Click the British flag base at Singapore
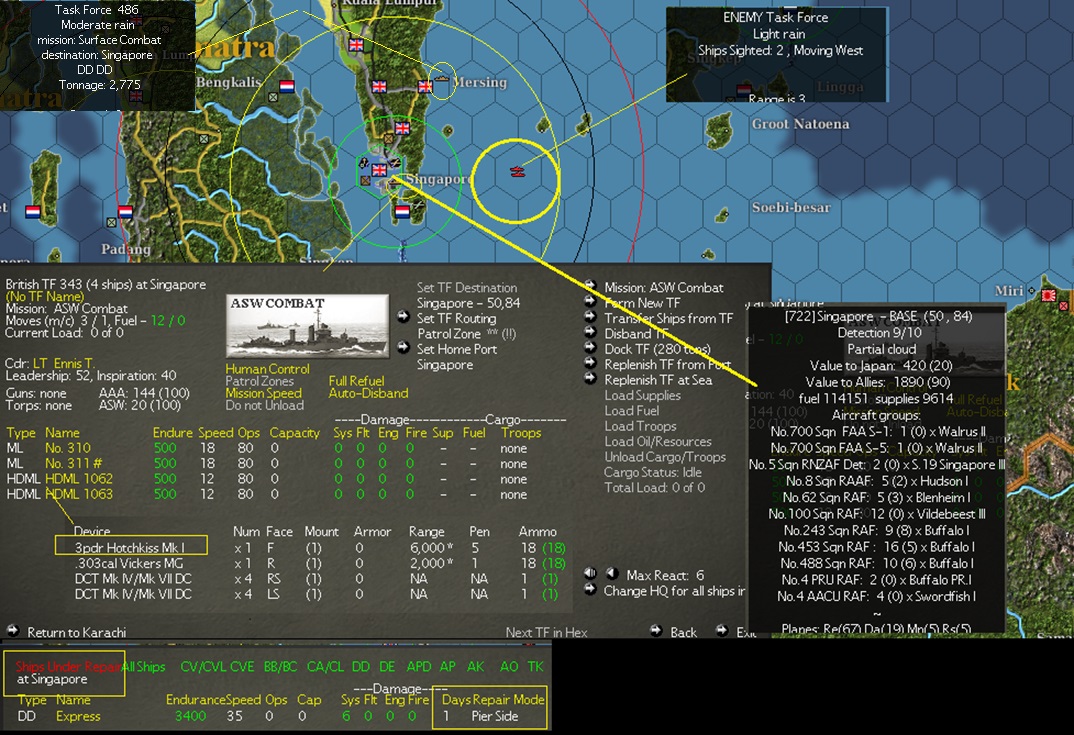Image resolution: width=1074 pixels, height=735 pixels. (x=379, y=169)
